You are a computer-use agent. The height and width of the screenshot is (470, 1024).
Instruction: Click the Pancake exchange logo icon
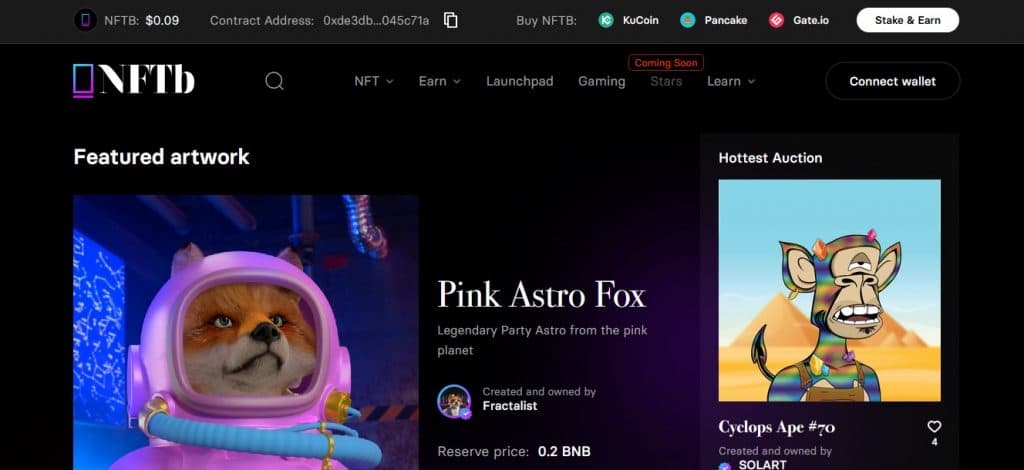688,20
